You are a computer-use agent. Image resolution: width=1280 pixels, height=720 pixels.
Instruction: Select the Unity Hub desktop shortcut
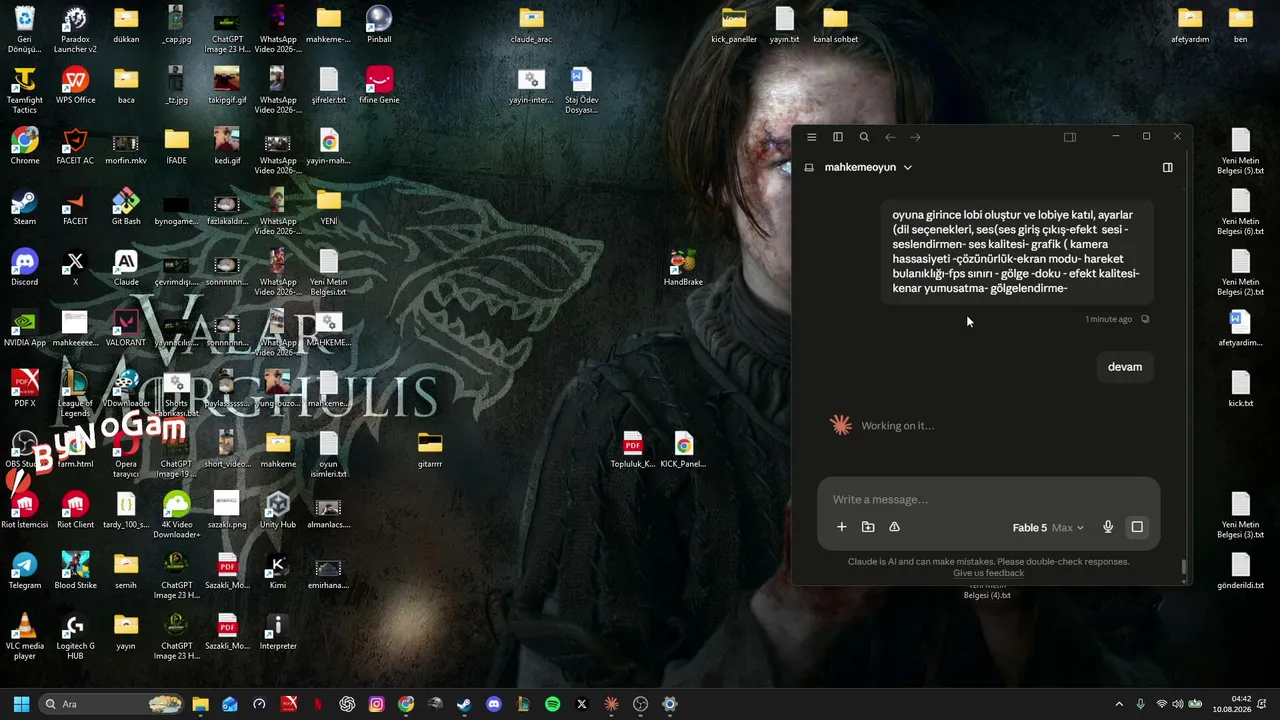278,511
